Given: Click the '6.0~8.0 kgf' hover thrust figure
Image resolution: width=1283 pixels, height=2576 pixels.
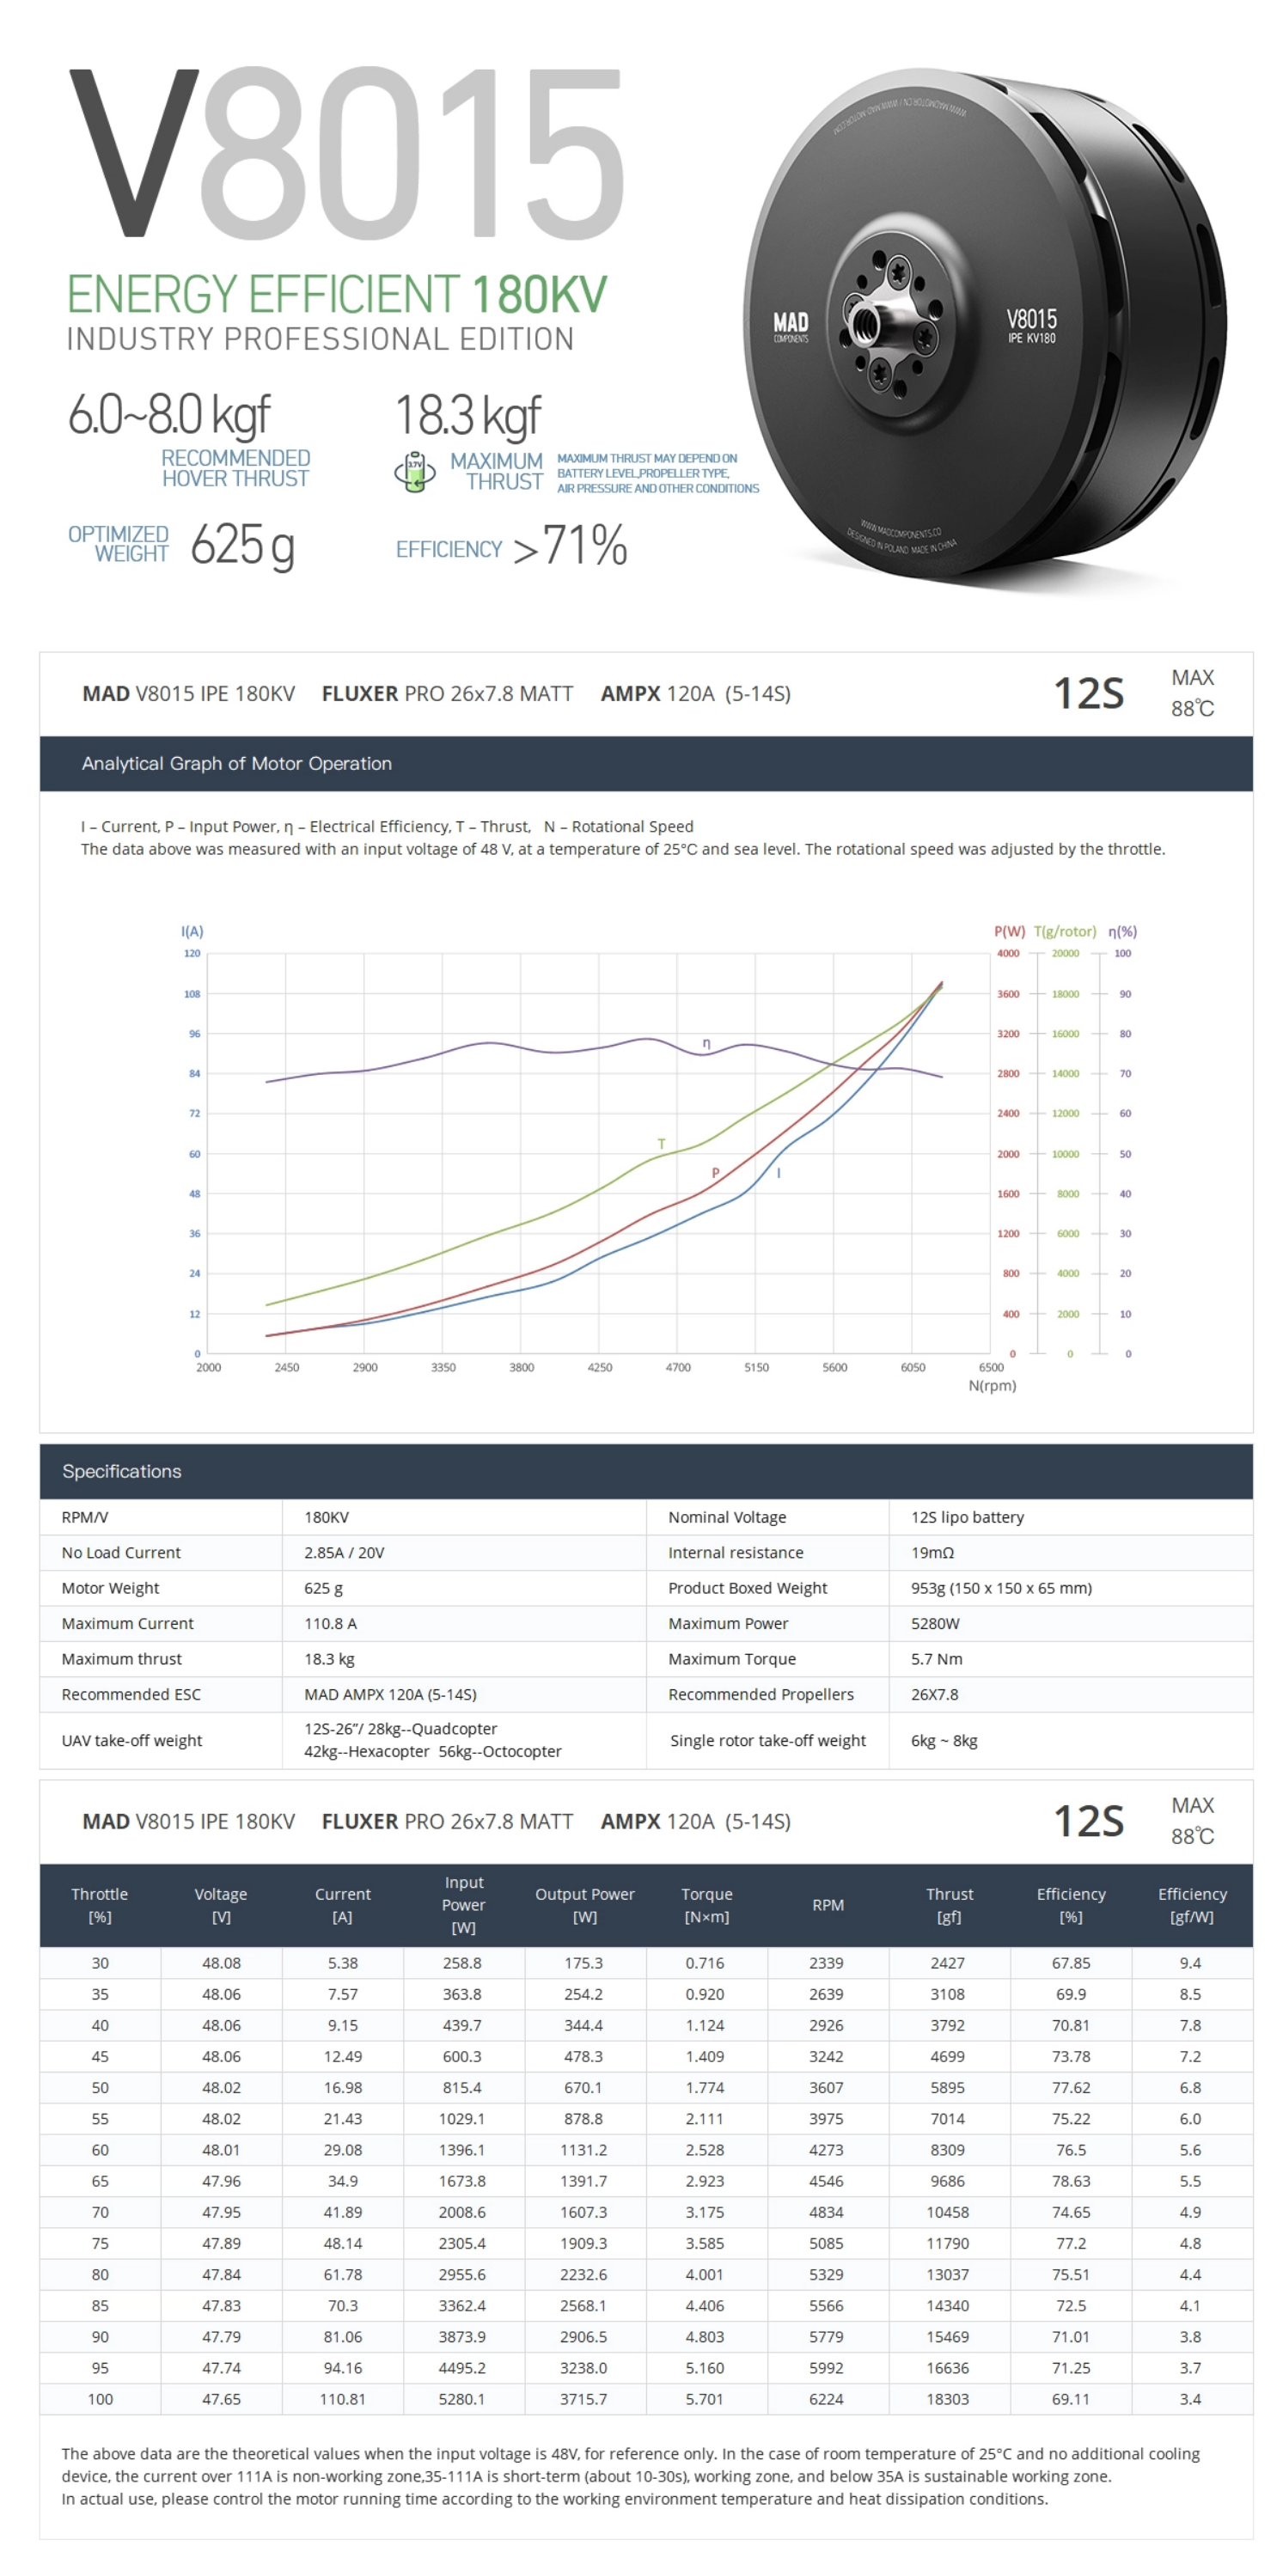Looking at the screenshot, I should pyautogui.click(x=169, y=415).
